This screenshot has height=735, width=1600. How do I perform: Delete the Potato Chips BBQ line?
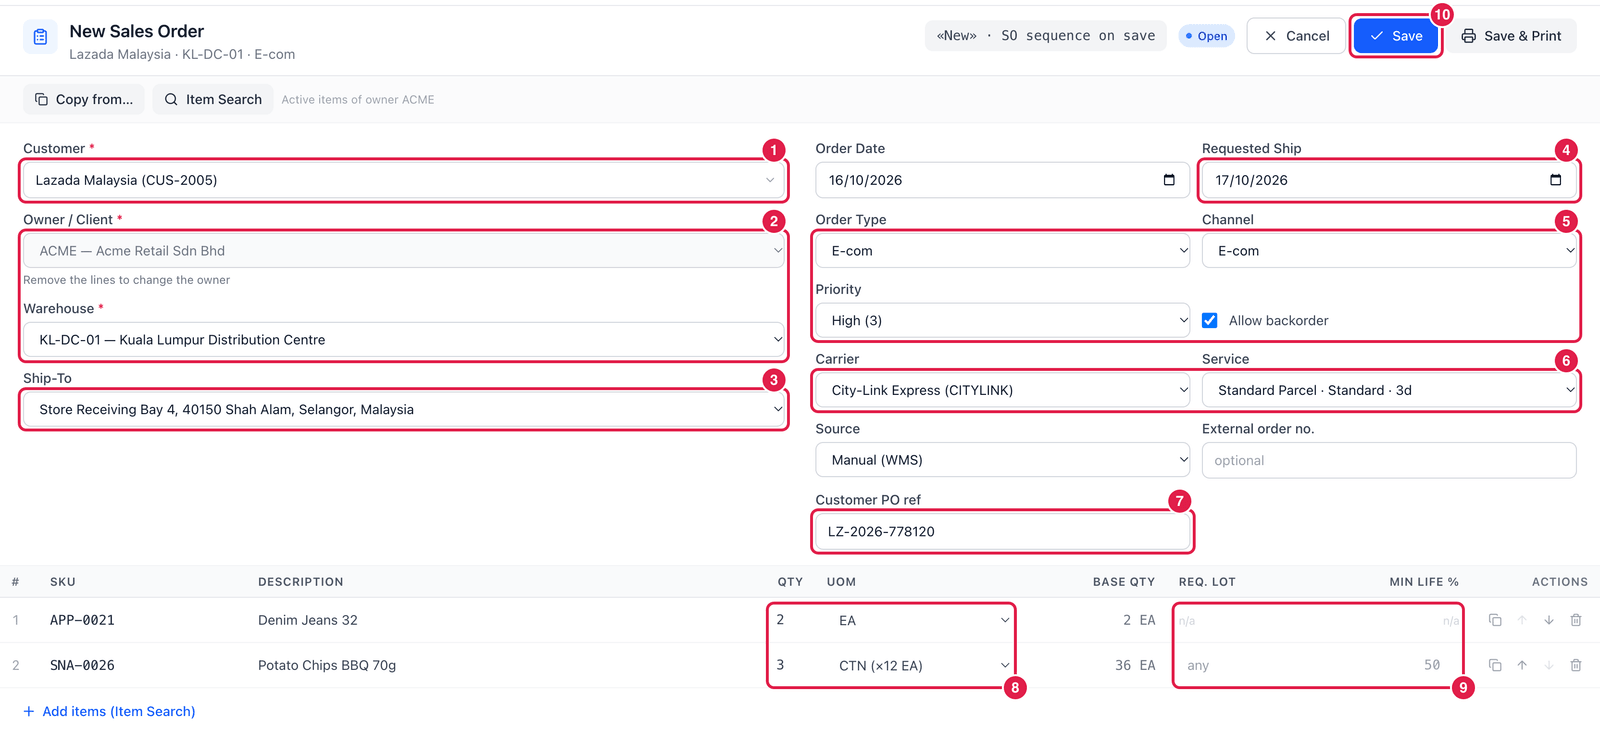coord(1576,665)
